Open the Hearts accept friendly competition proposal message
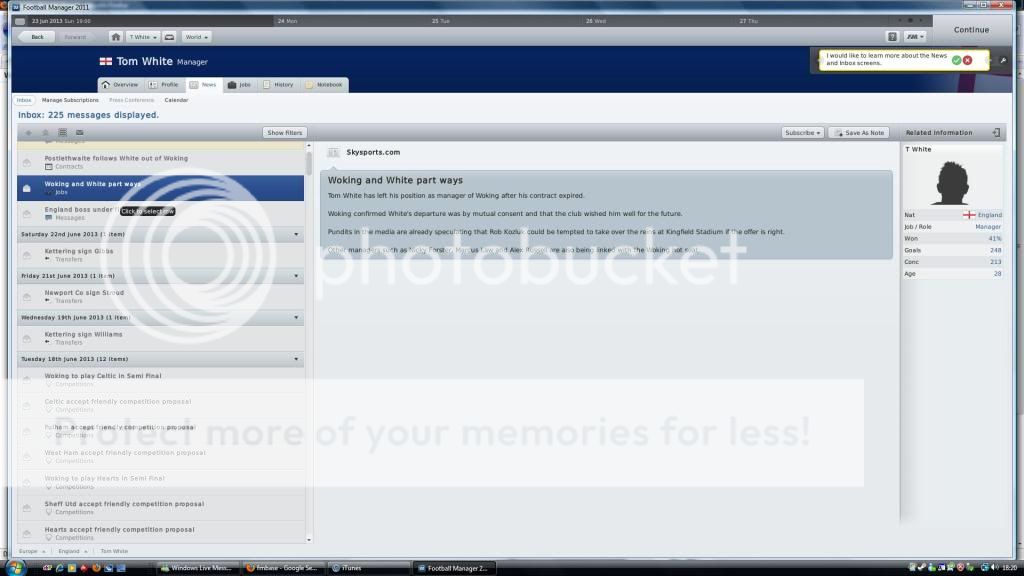This screenshot has width=1024, height=576. pos(161,533)
